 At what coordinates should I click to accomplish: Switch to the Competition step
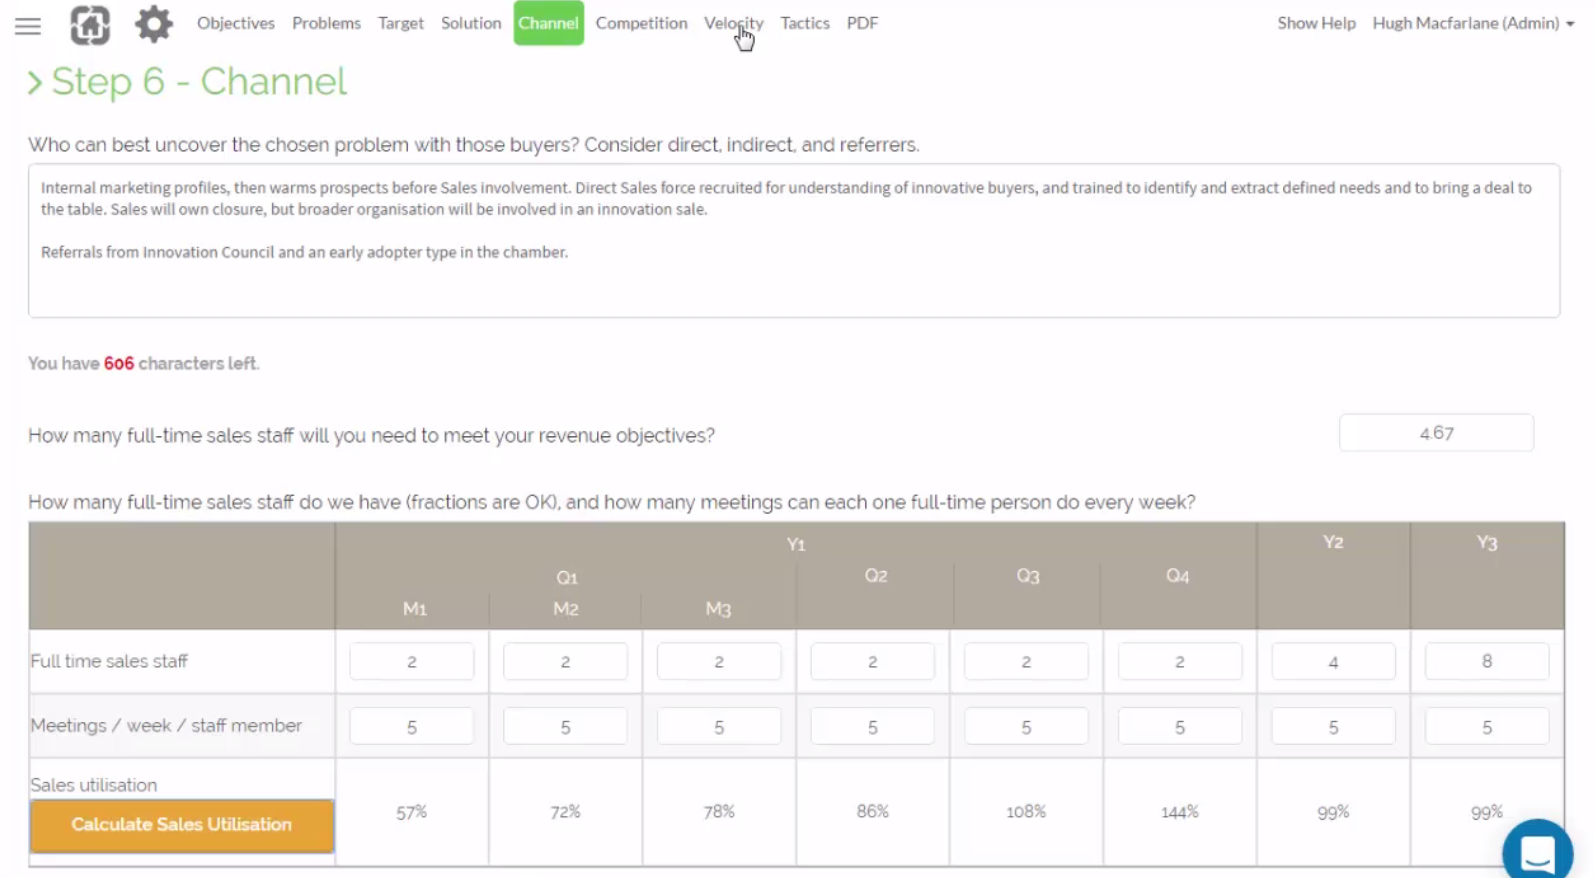click(641, 23)
